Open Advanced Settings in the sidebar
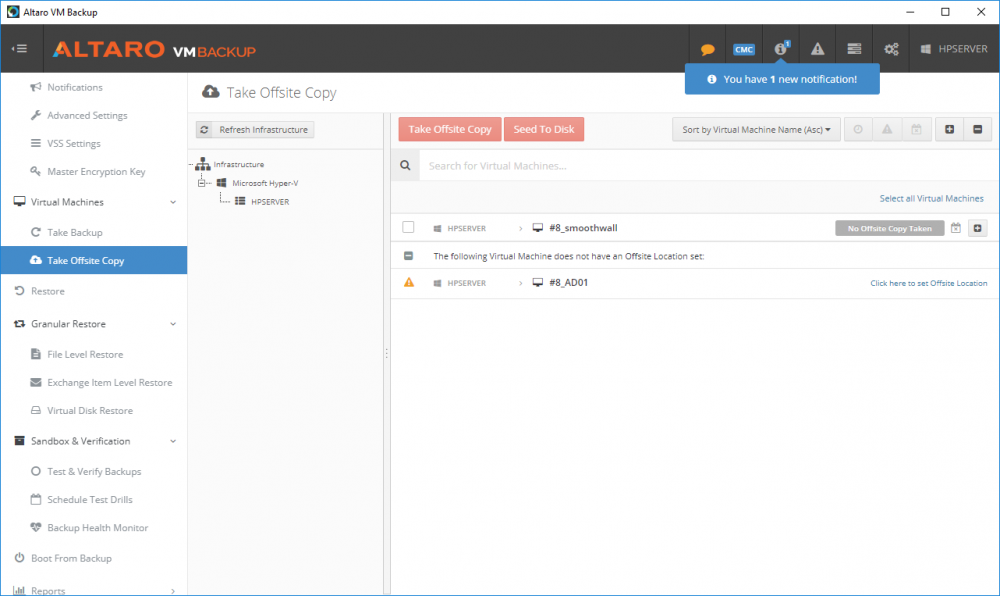1000x596 pixels. pyautogui.click(x=87, y=115)
